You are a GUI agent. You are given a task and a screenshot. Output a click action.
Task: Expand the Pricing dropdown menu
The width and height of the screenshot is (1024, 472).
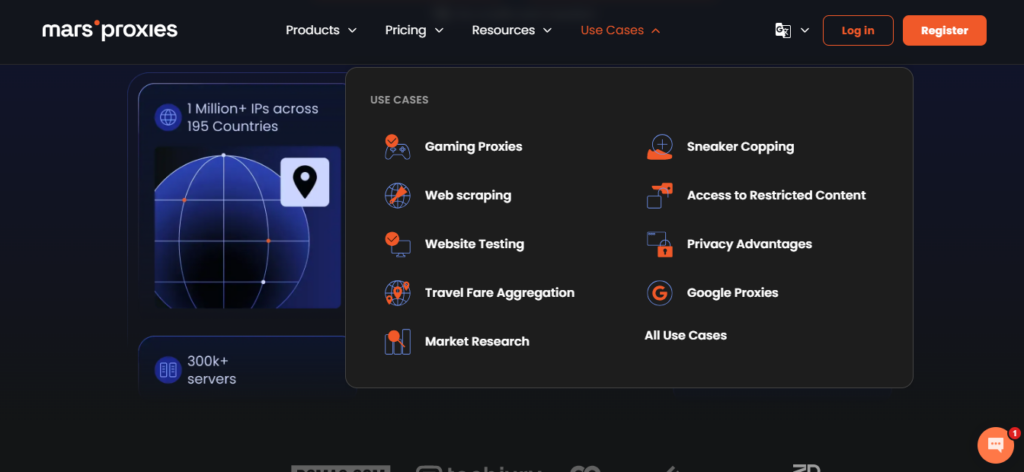(x=414, y=30)
